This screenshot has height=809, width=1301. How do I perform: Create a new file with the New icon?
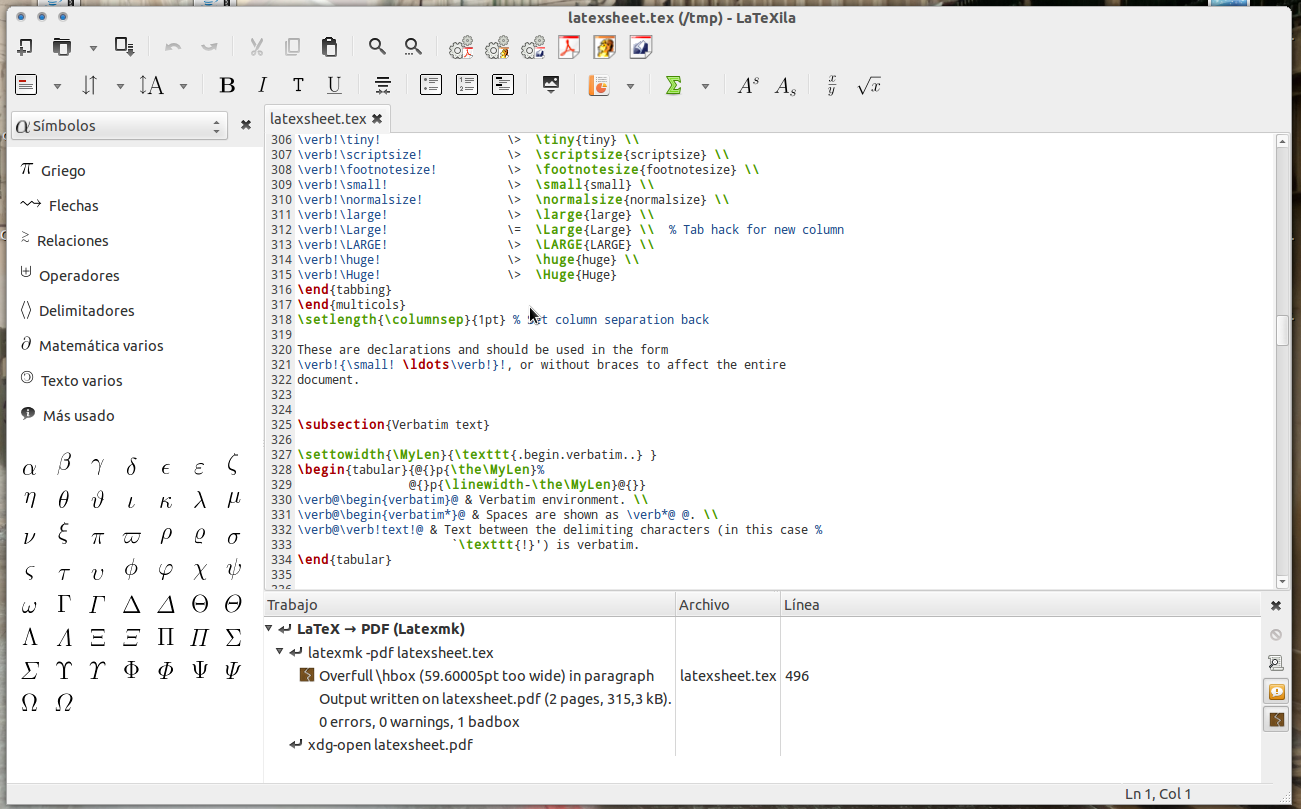(x=25, y=46)
